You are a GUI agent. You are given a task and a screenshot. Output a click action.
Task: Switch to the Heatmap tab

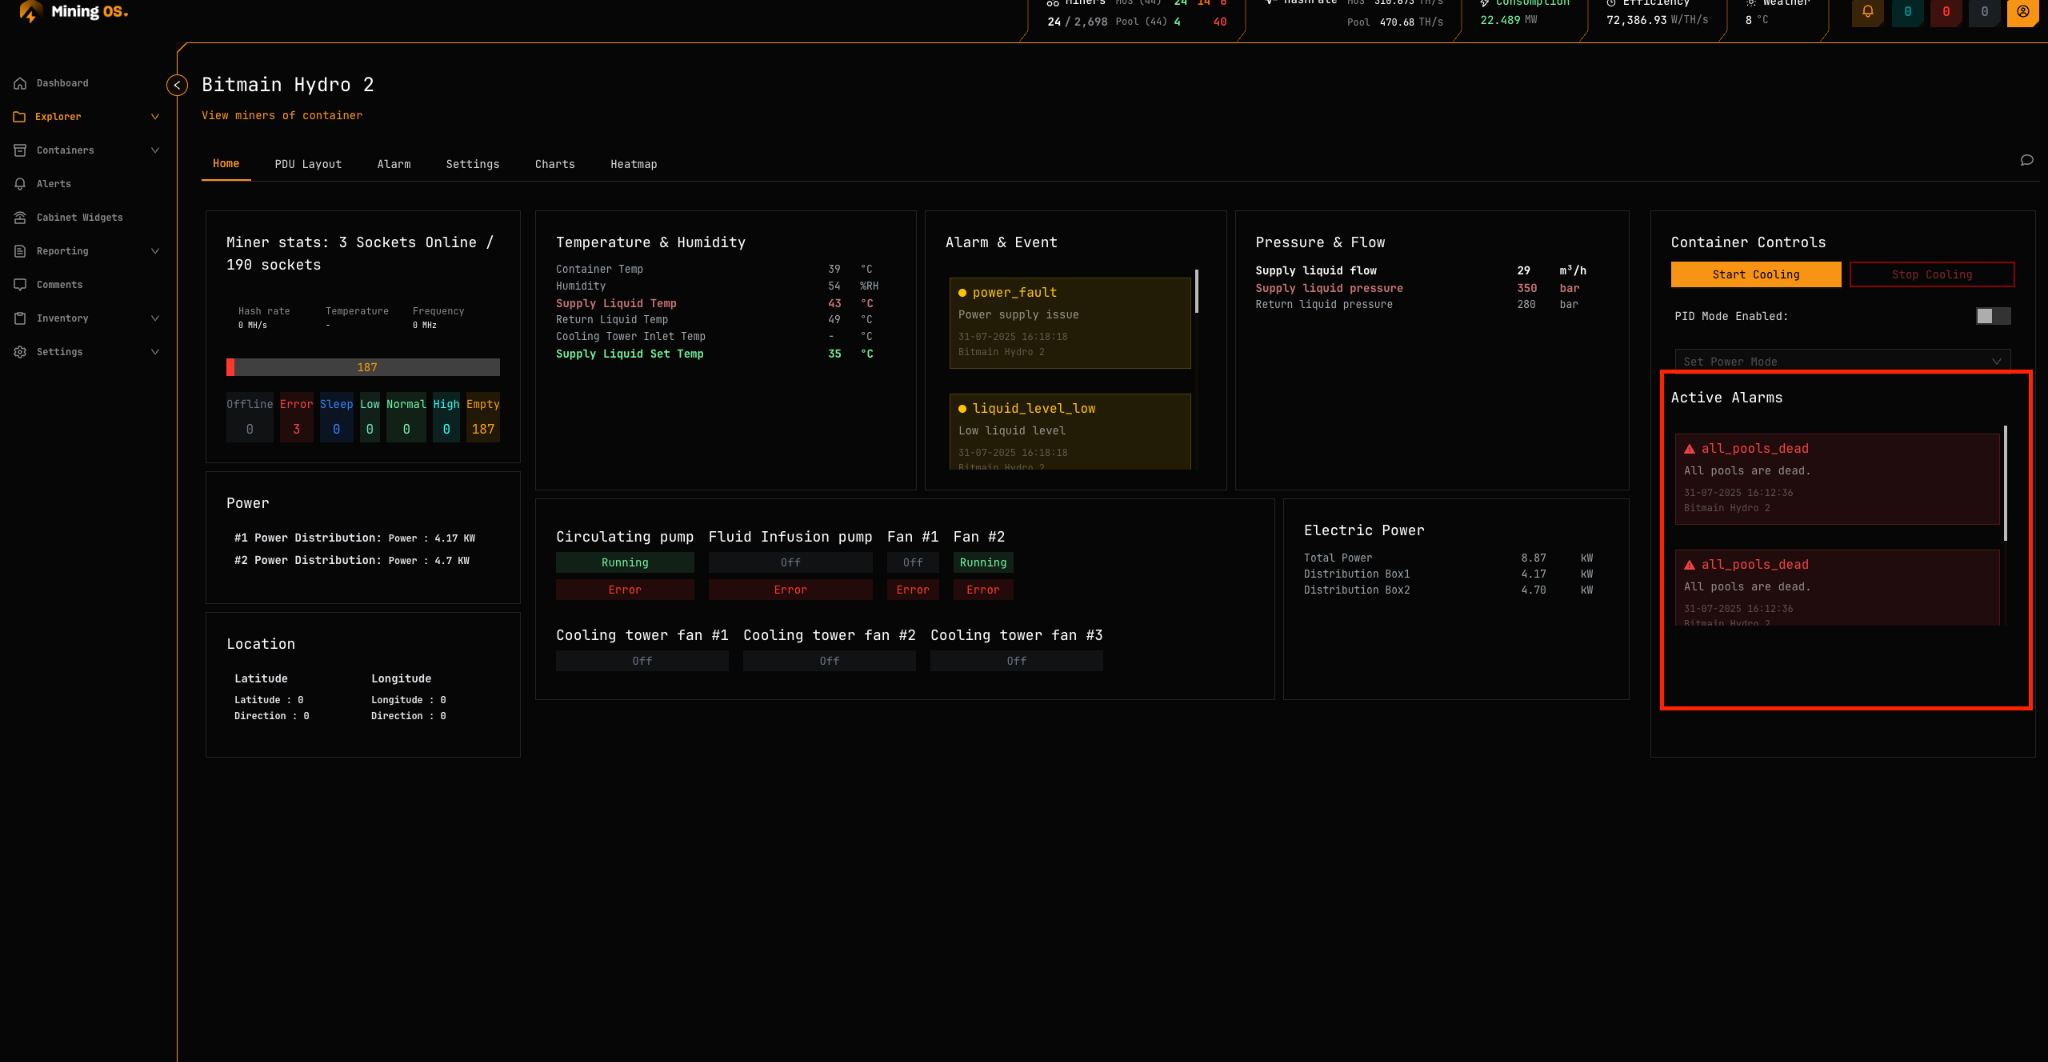[x=633, y=163]
